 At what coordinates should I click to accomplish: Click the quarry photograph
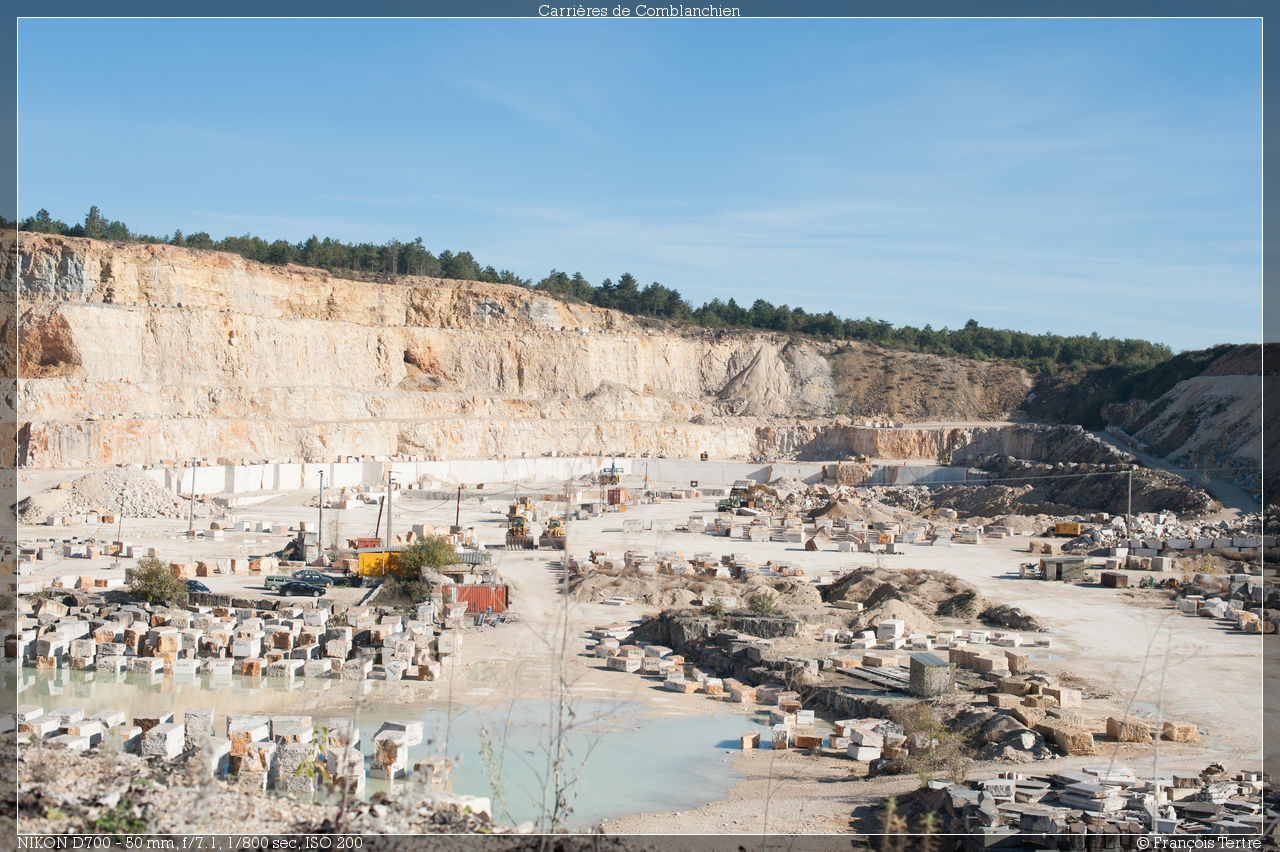[x=639, y=426]
